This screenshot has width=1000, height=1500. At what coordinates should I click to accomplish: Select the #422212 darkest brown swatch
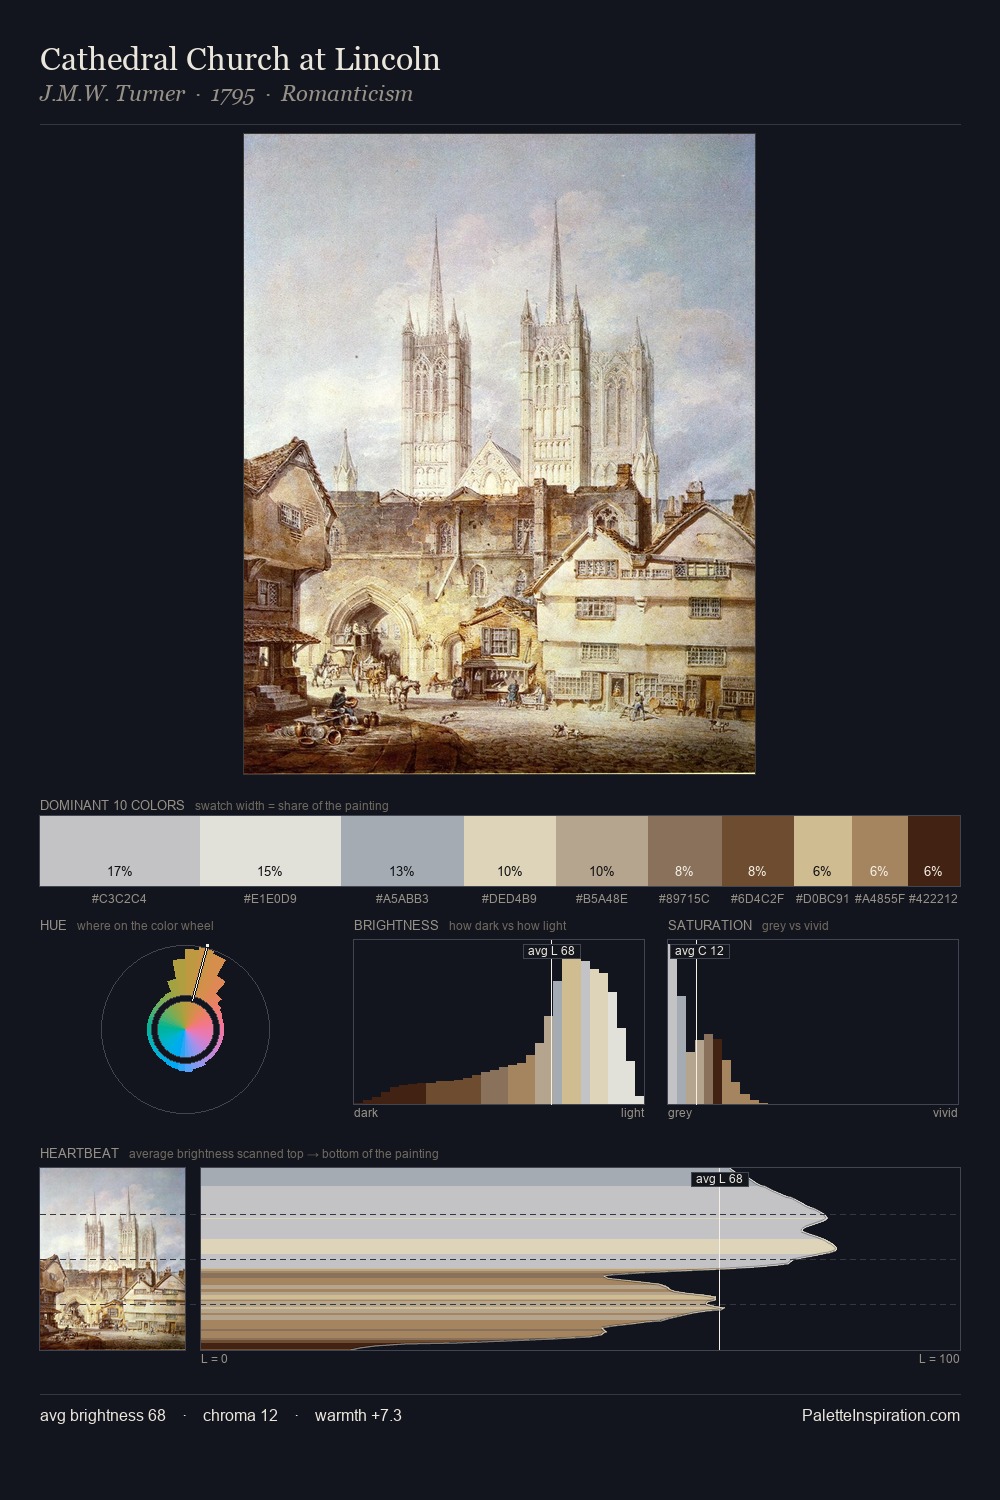pos(934,851)
